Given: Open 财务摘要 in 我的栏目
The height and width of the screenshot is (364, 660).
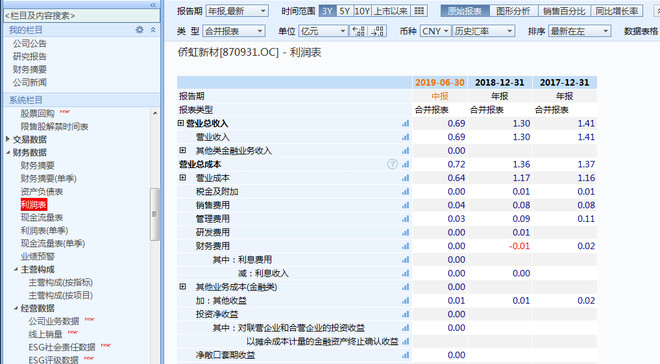Looking at the screenshot, I should pos(29,69).
